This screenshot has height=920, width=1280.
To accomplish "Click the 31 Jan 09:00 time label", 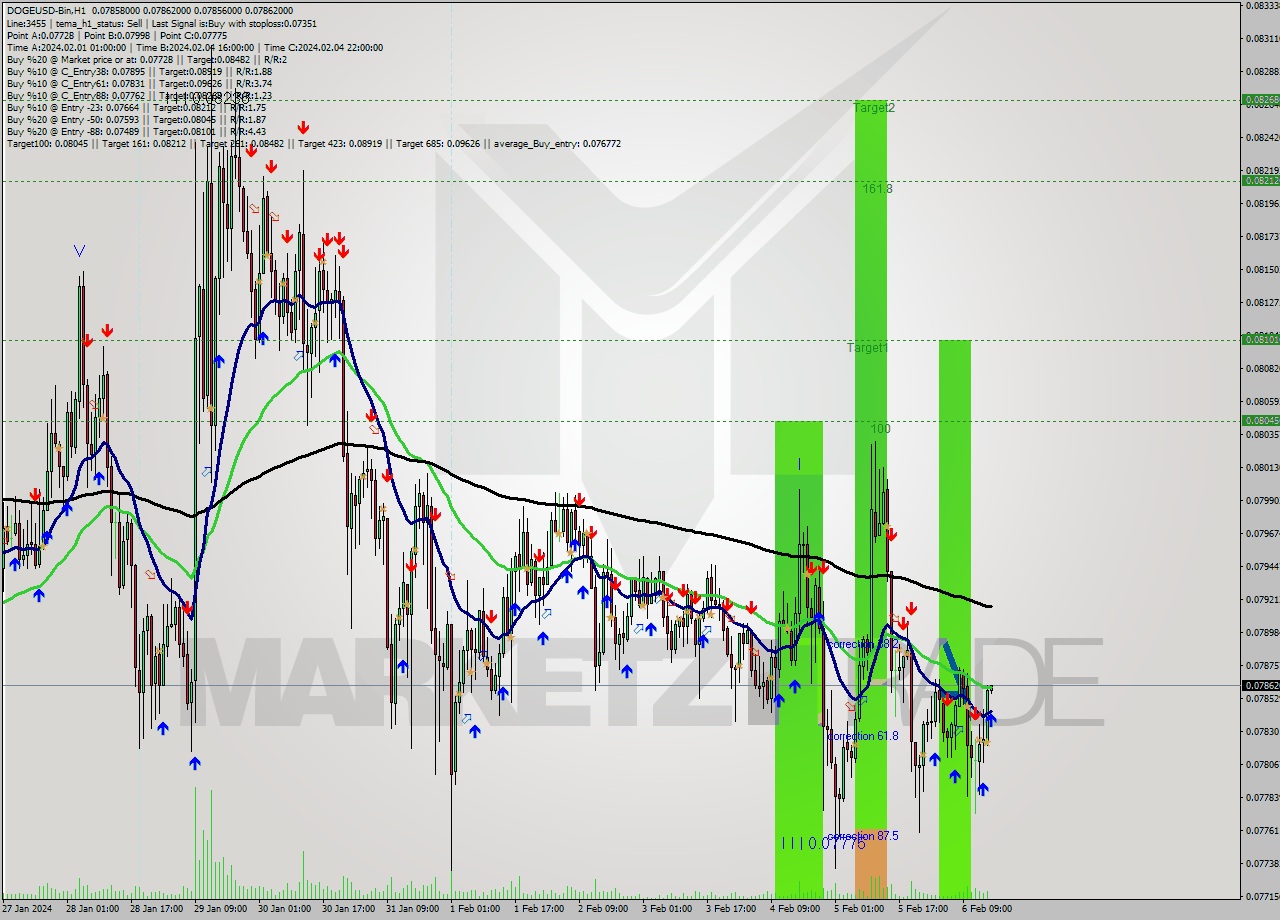I will (x=412, y=909).
